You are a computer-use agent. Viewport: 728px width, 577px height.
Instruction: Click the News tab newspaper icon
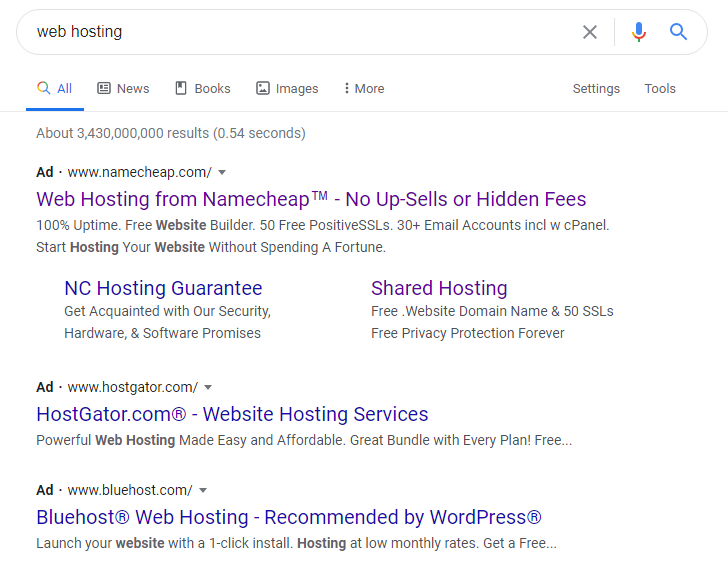tap(104, 88)
